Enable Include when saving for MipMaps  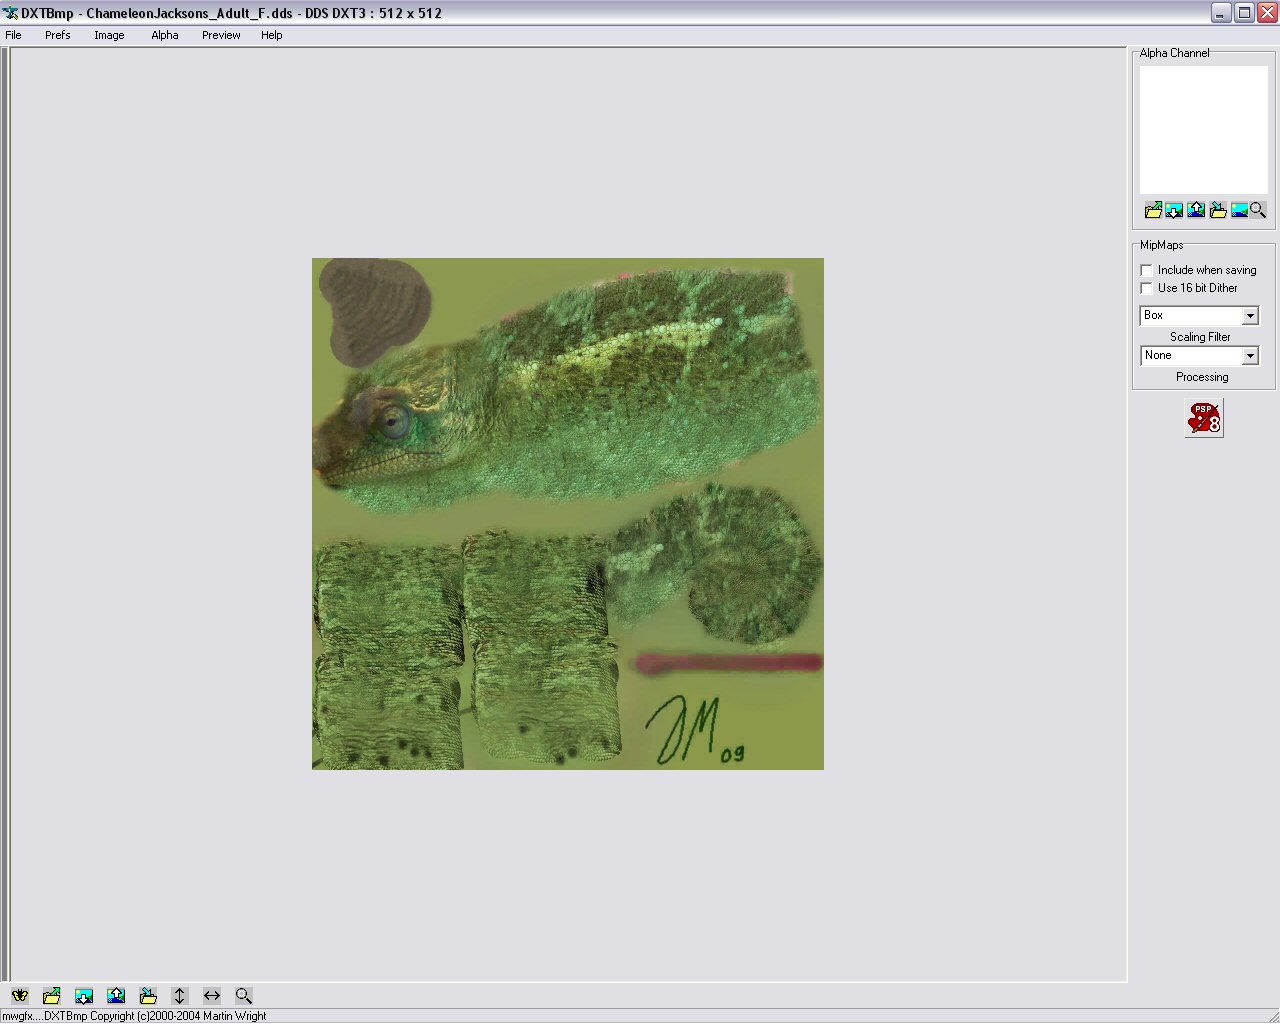1147,270
